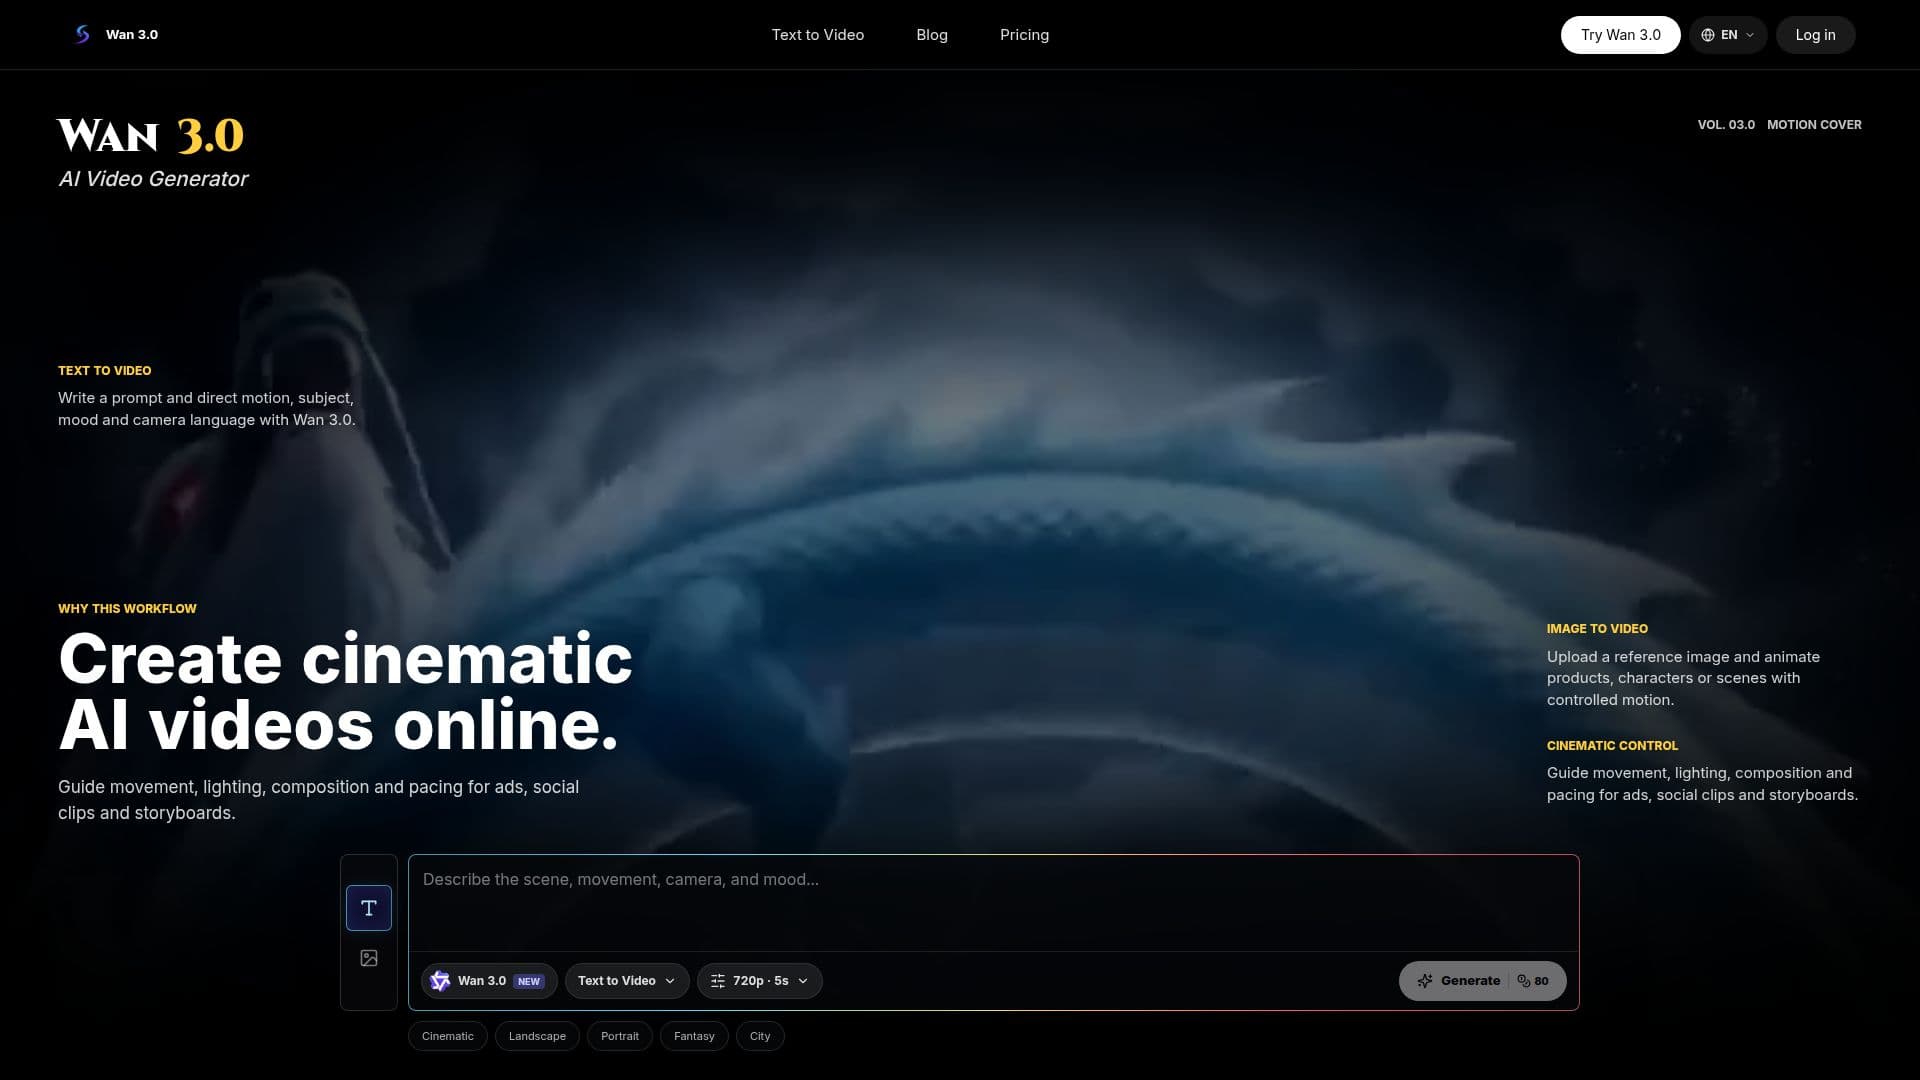Click the MOTION COVER label
Viewport: 1920px width, 1080px height.
[x=1814, y=125]
